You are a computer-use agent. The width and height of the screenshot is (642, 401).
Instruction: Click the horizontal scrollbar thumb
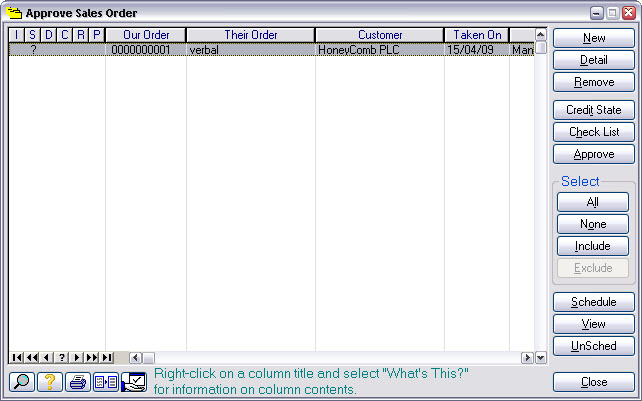click(x=148, y=358)
